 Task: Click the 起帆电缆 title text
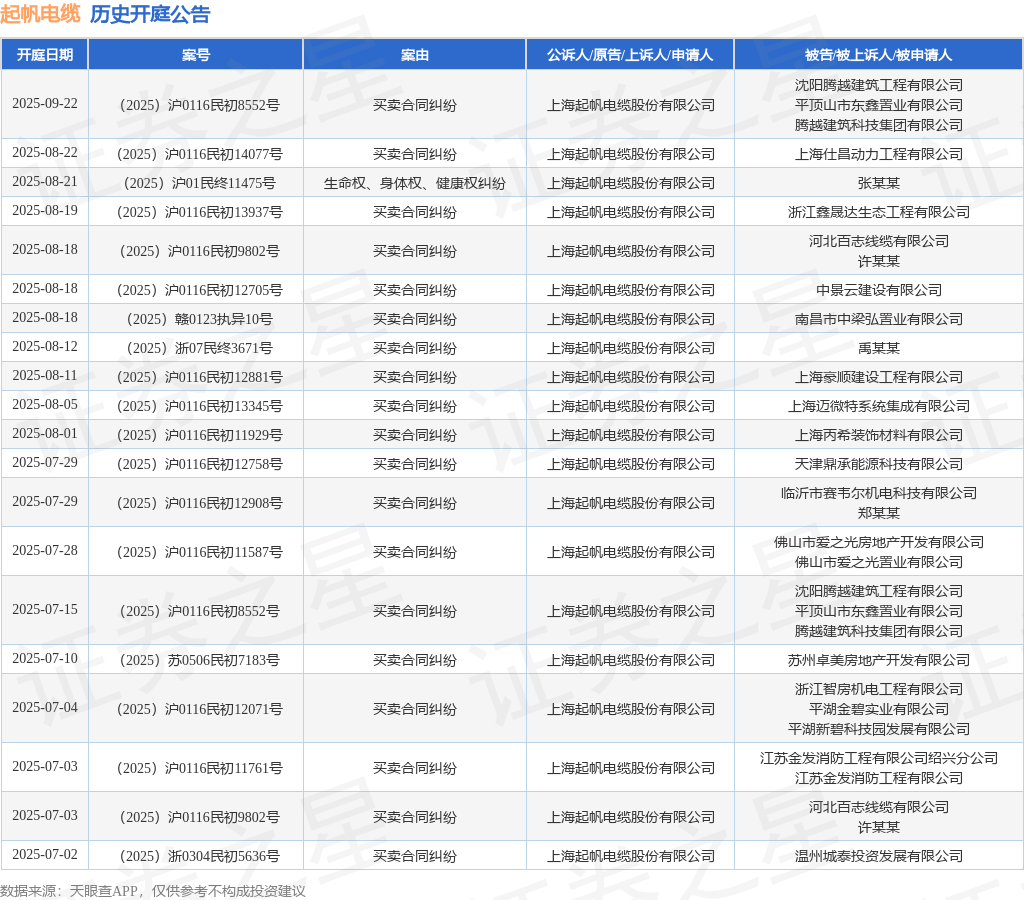(40, 14)
